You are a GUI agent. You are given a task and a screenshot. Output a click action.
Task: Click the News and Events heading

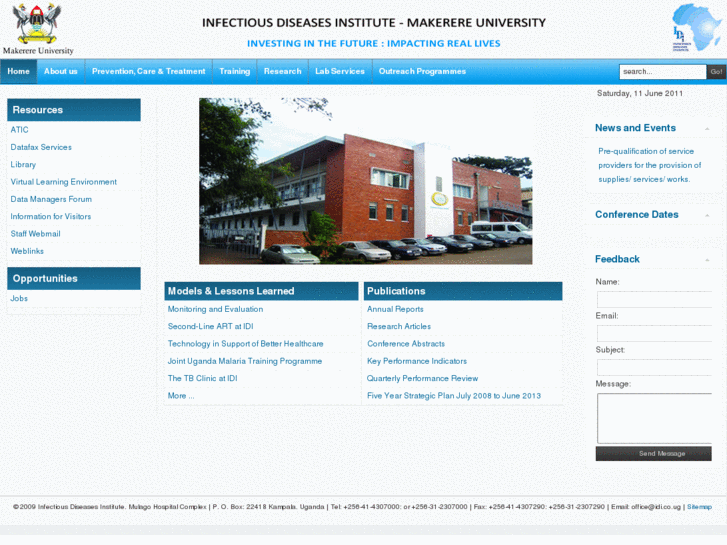pos(635,128)
